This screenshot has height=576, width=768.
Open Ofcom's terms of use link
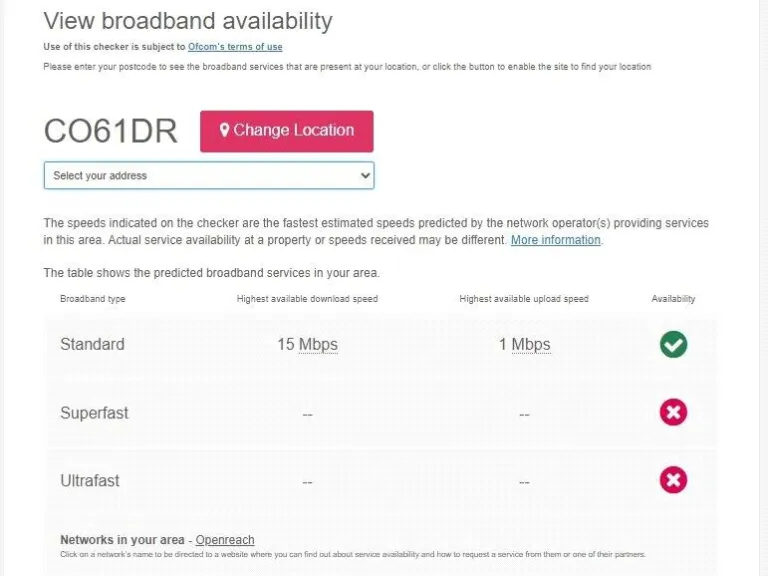(x=235, y=47)
